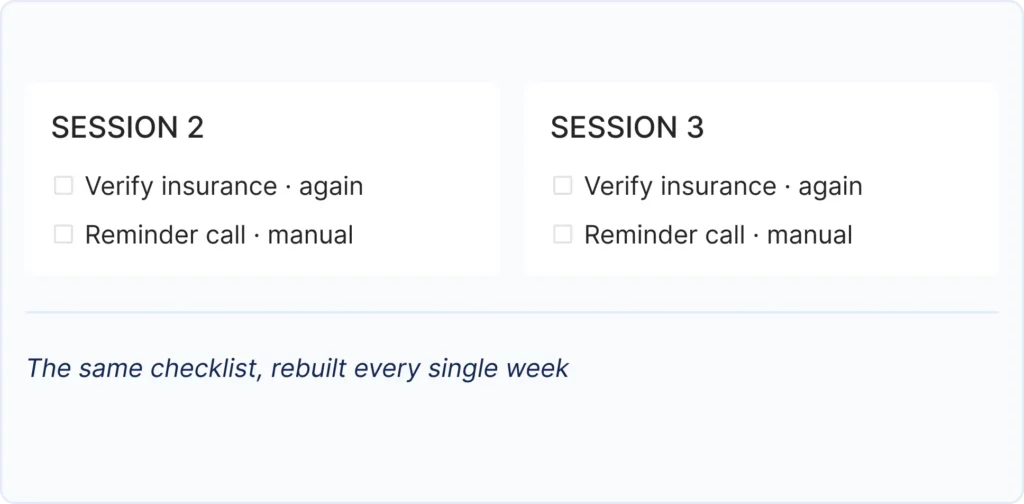The width and height of the screenshot is (1024, 504).
Task: Check Verify insurance box under Session 2
Action: [x=63, y=186]
